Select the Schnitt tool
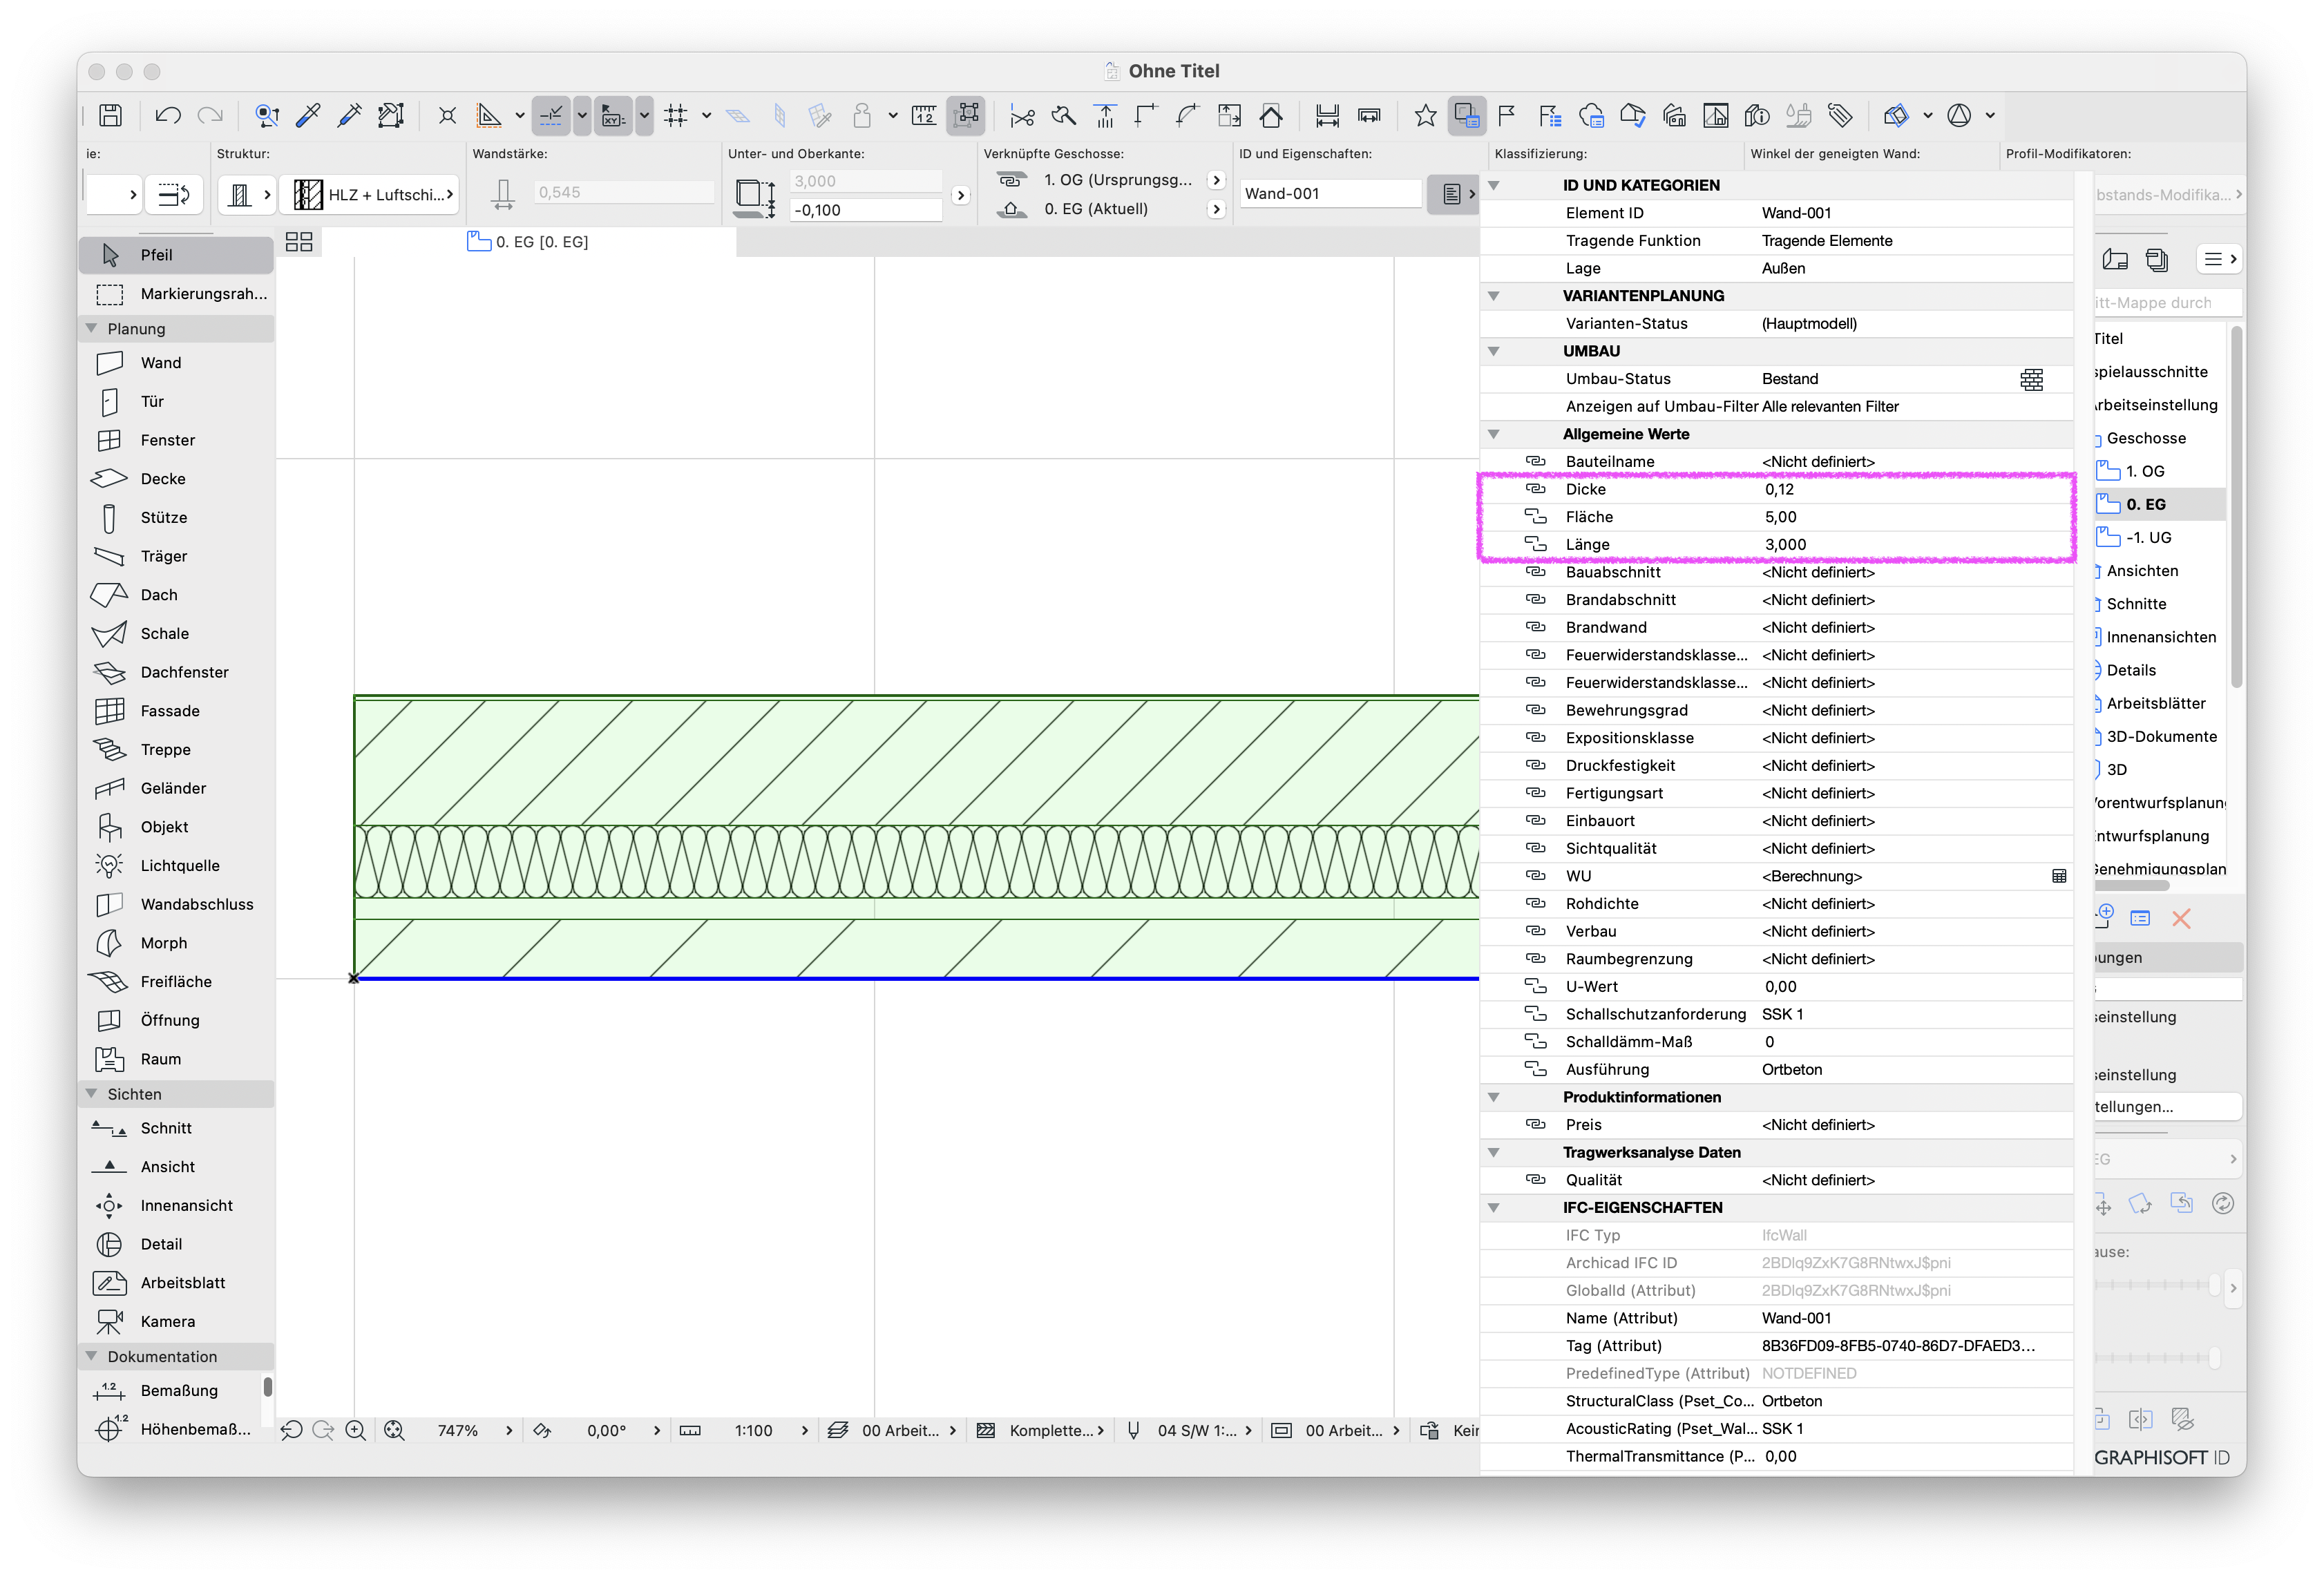2324x1579 pixels. tap(176, 1128)
